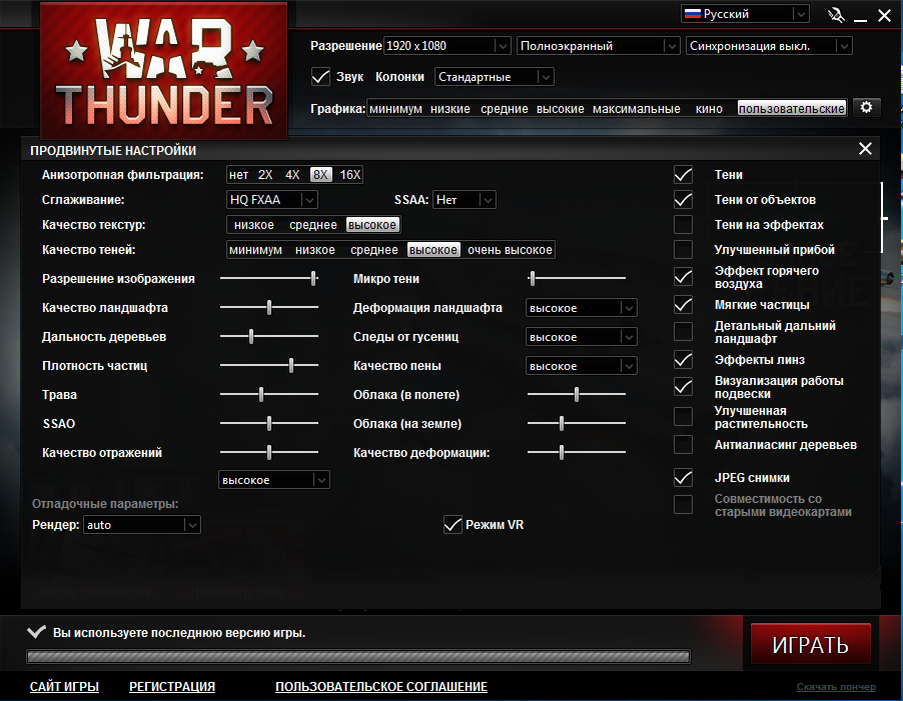
Task: Disable the Режим VR checkbox
Action: click(x=453, y=525)
